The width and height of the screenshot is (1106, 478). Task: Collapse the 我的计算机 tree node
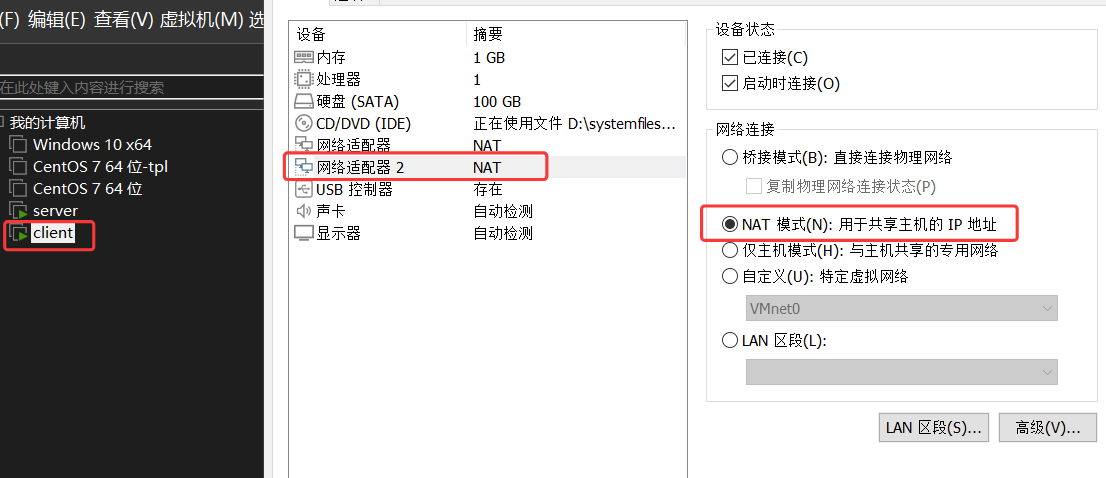(x=3, y=121)
